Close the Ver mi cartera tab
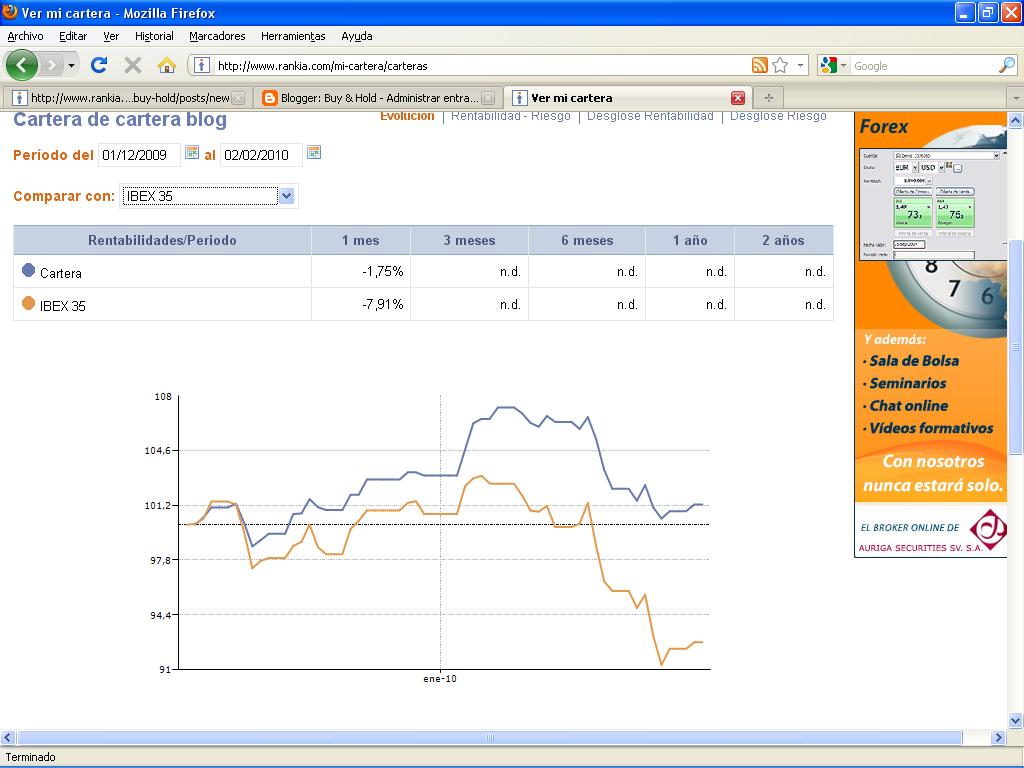This screenshot has height=768, width=1024. tap(738, 98)
